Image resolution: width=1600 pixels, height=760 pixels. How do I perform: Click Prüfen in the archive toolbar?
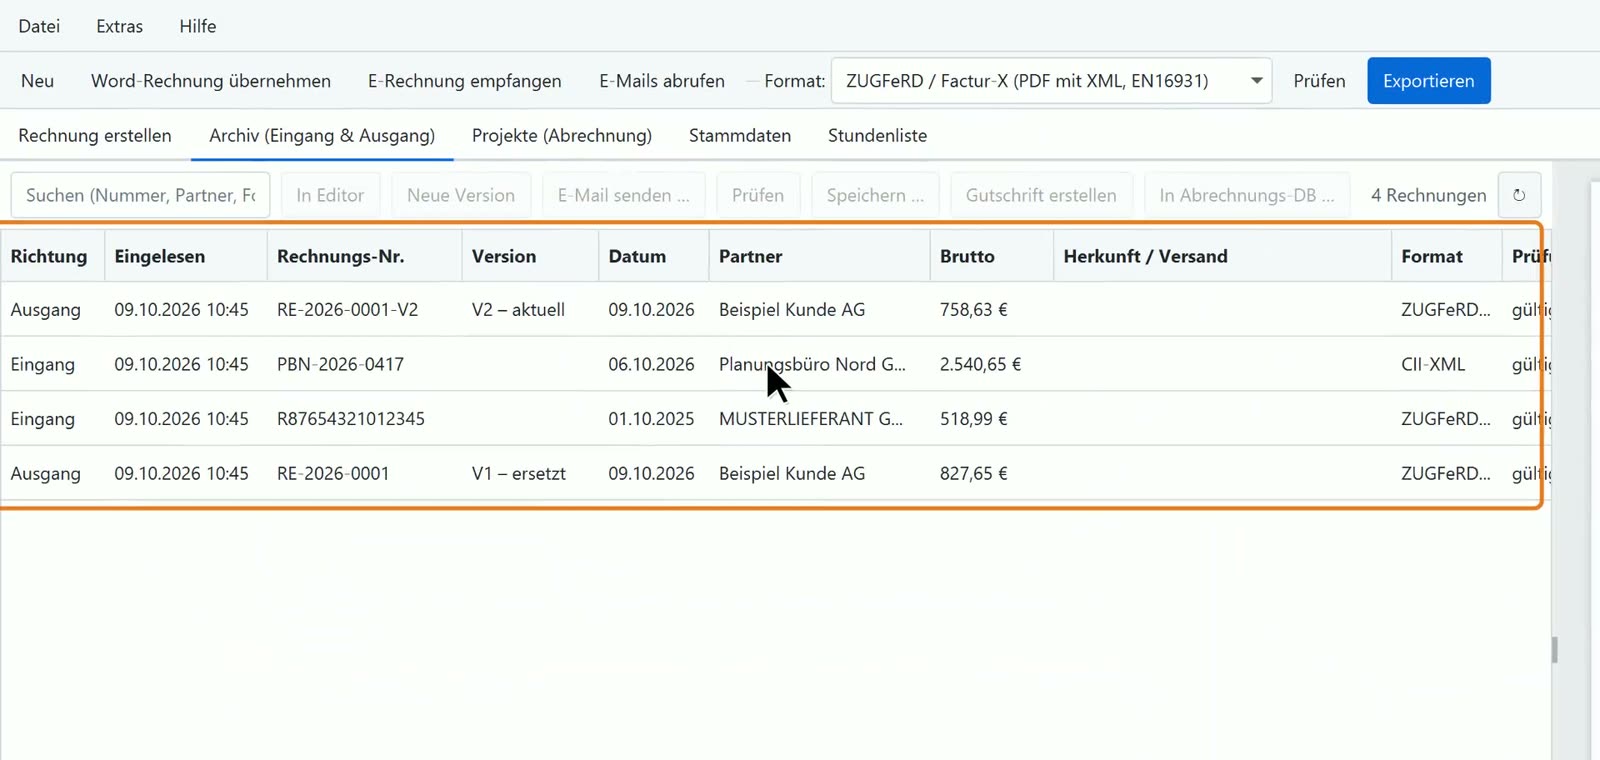point(758,195)
